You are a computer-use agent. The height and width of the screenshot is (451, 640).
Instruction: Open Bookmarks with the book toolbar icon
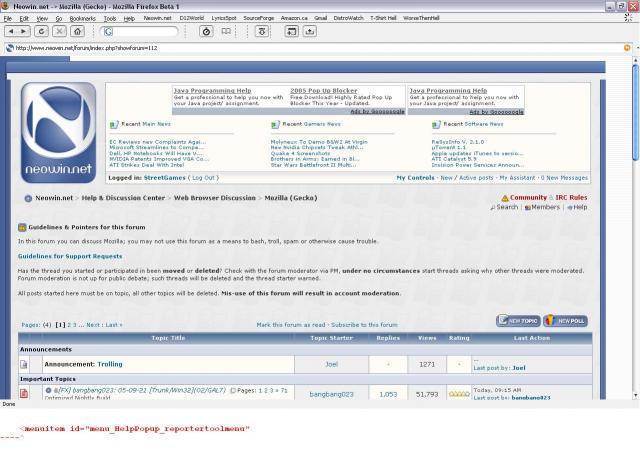[x=226, y=31]
